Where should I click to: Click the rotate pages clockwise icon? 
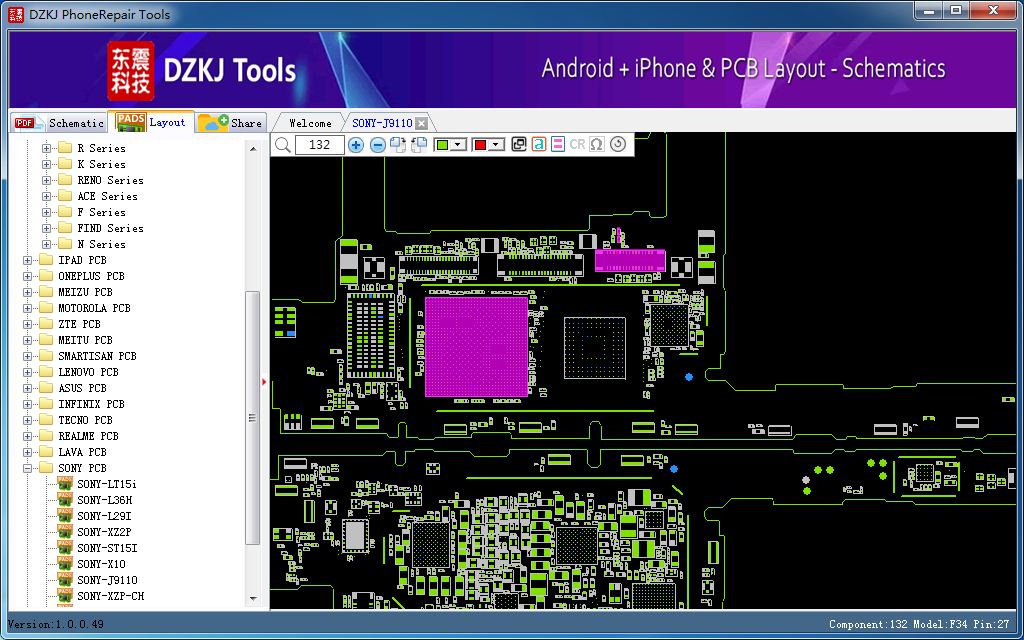click(x=397, y=144)
